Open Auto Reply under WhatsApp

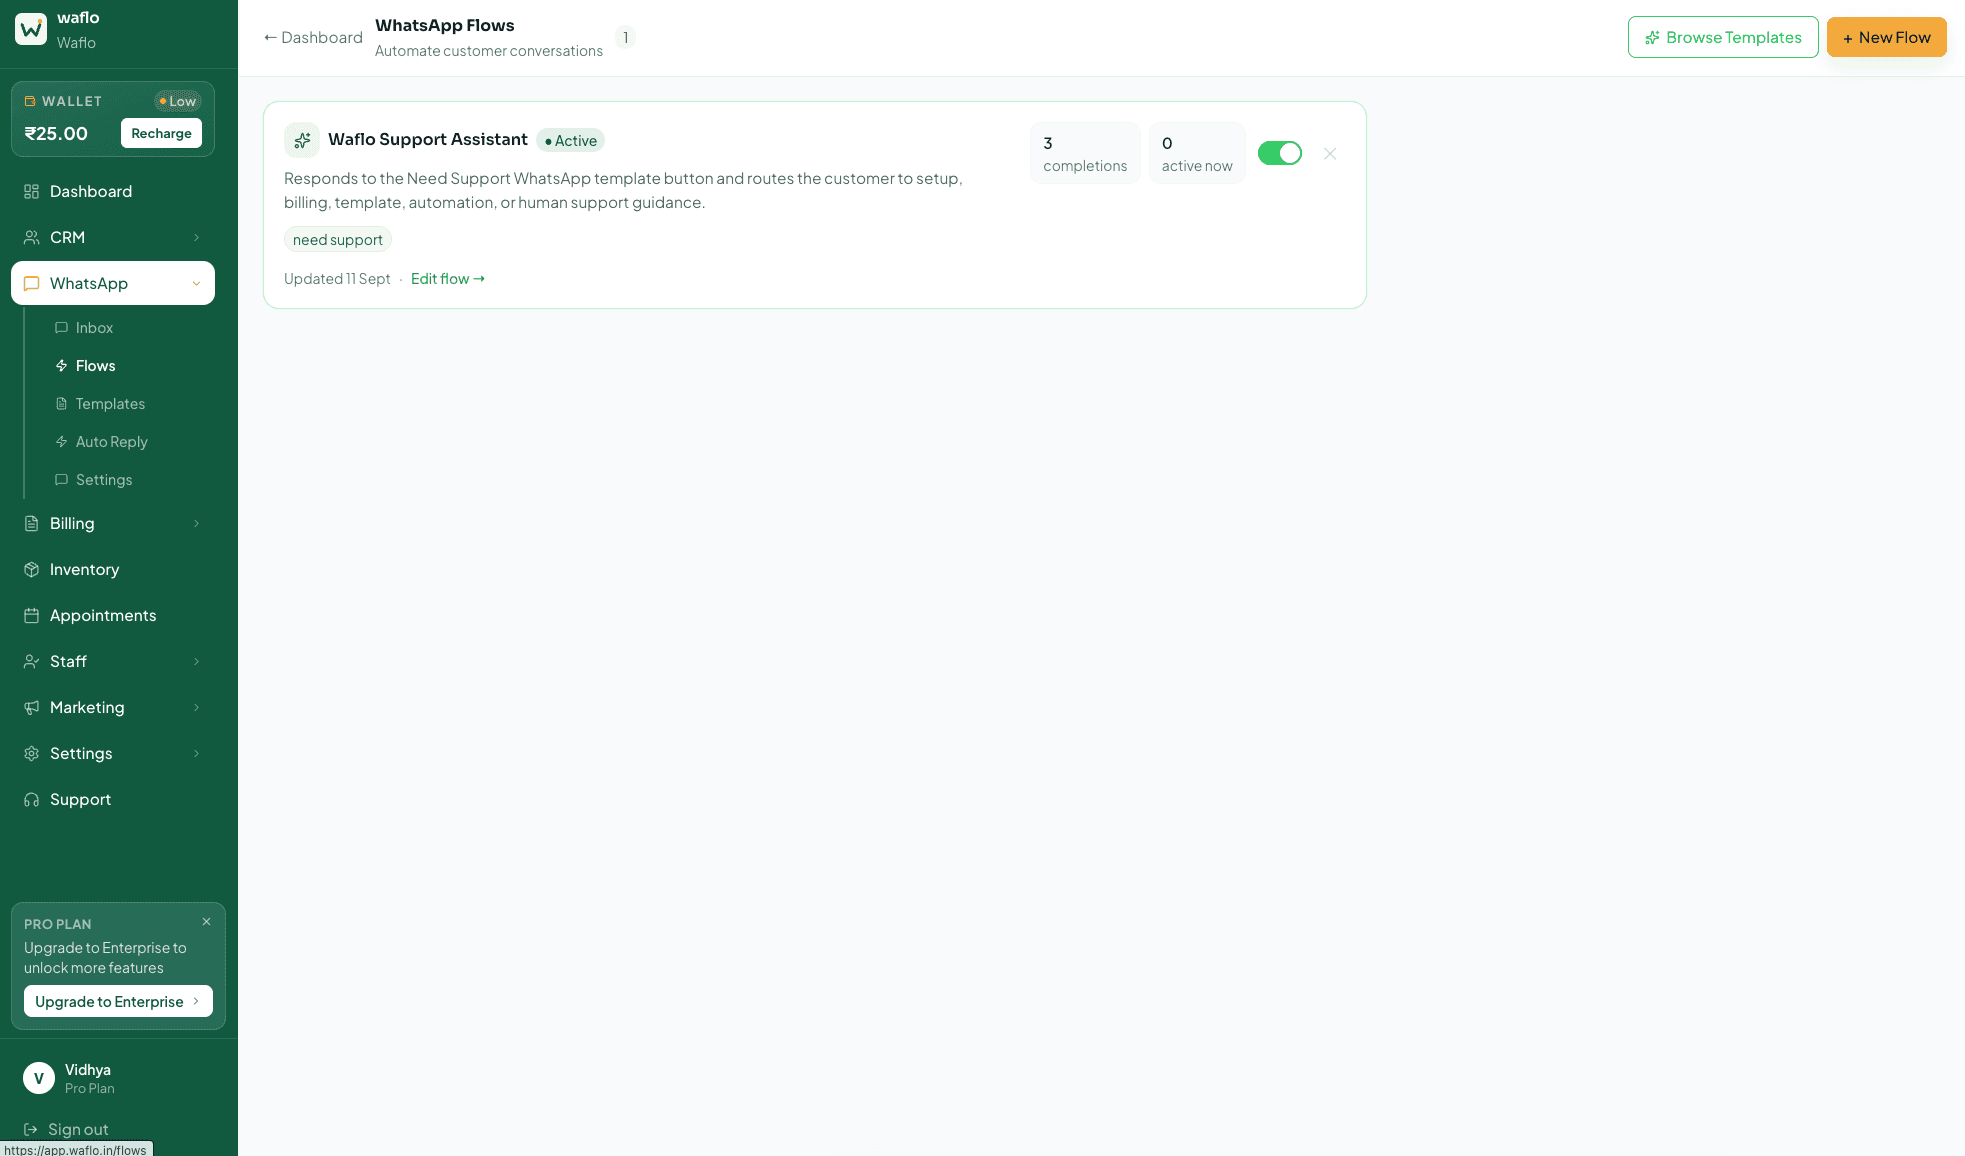(111, 441)
